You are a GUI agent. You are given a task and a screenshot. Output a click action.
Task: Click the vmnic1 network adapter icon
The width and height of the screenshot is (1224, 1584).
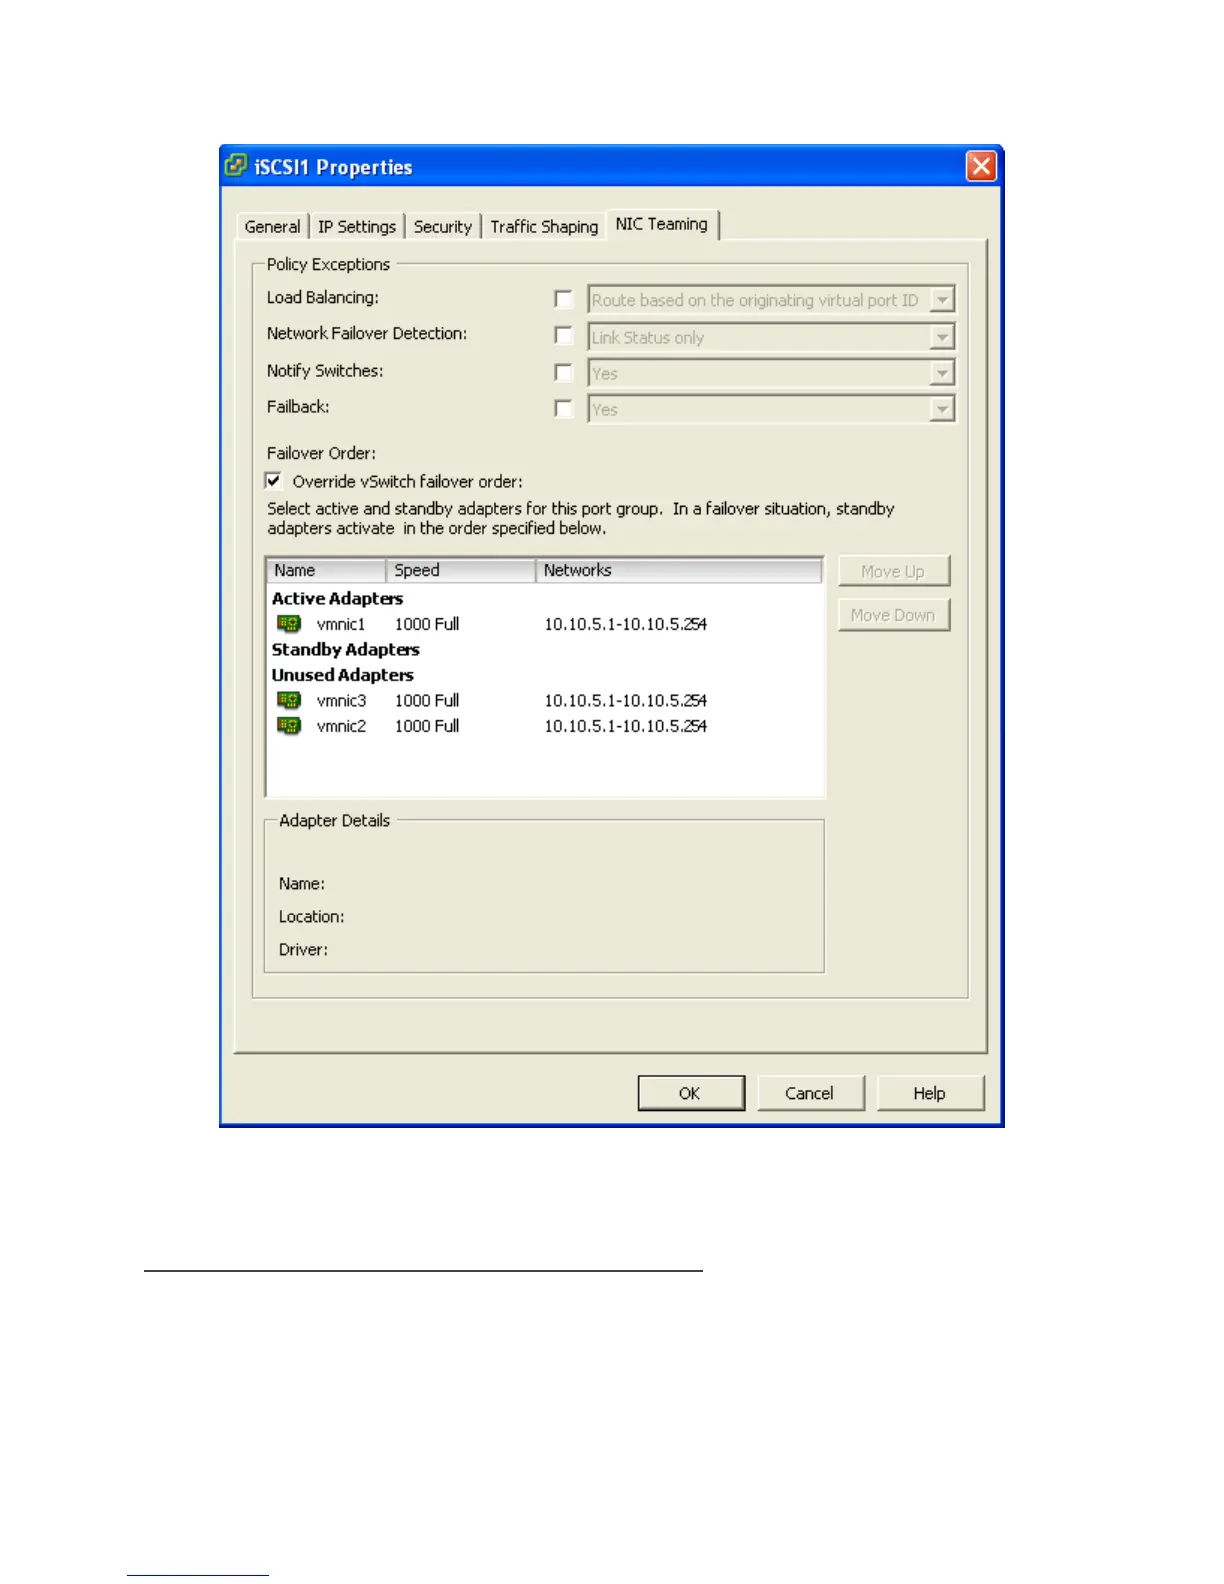pos(289,624)
